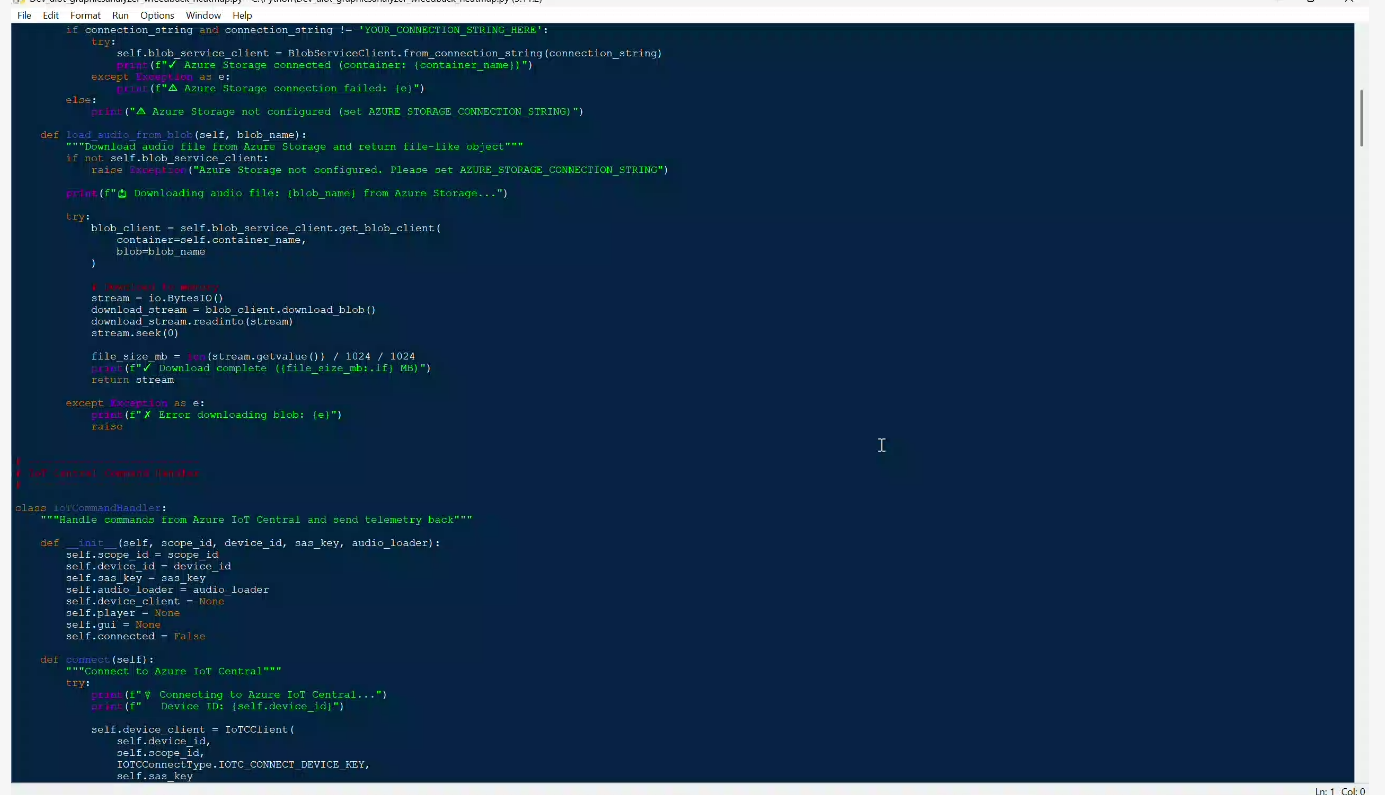Open the Window menu

[x=203, y=16]
